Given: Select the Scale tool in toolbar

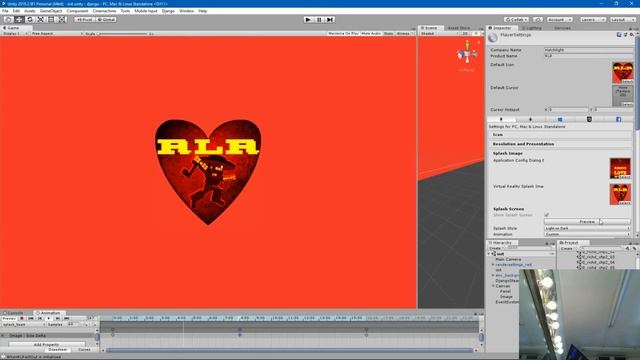Looking at the screenshot, I should [x=40, y=20].
